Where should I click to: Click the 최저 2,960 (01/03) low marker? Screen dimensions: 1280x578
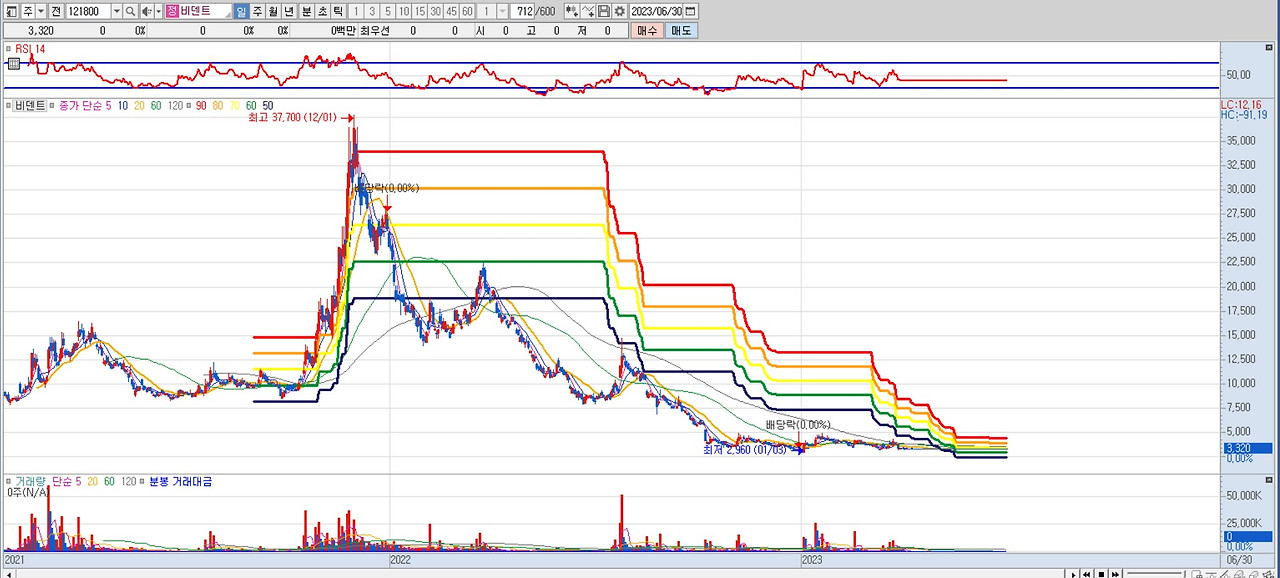[x=744, y=451]
